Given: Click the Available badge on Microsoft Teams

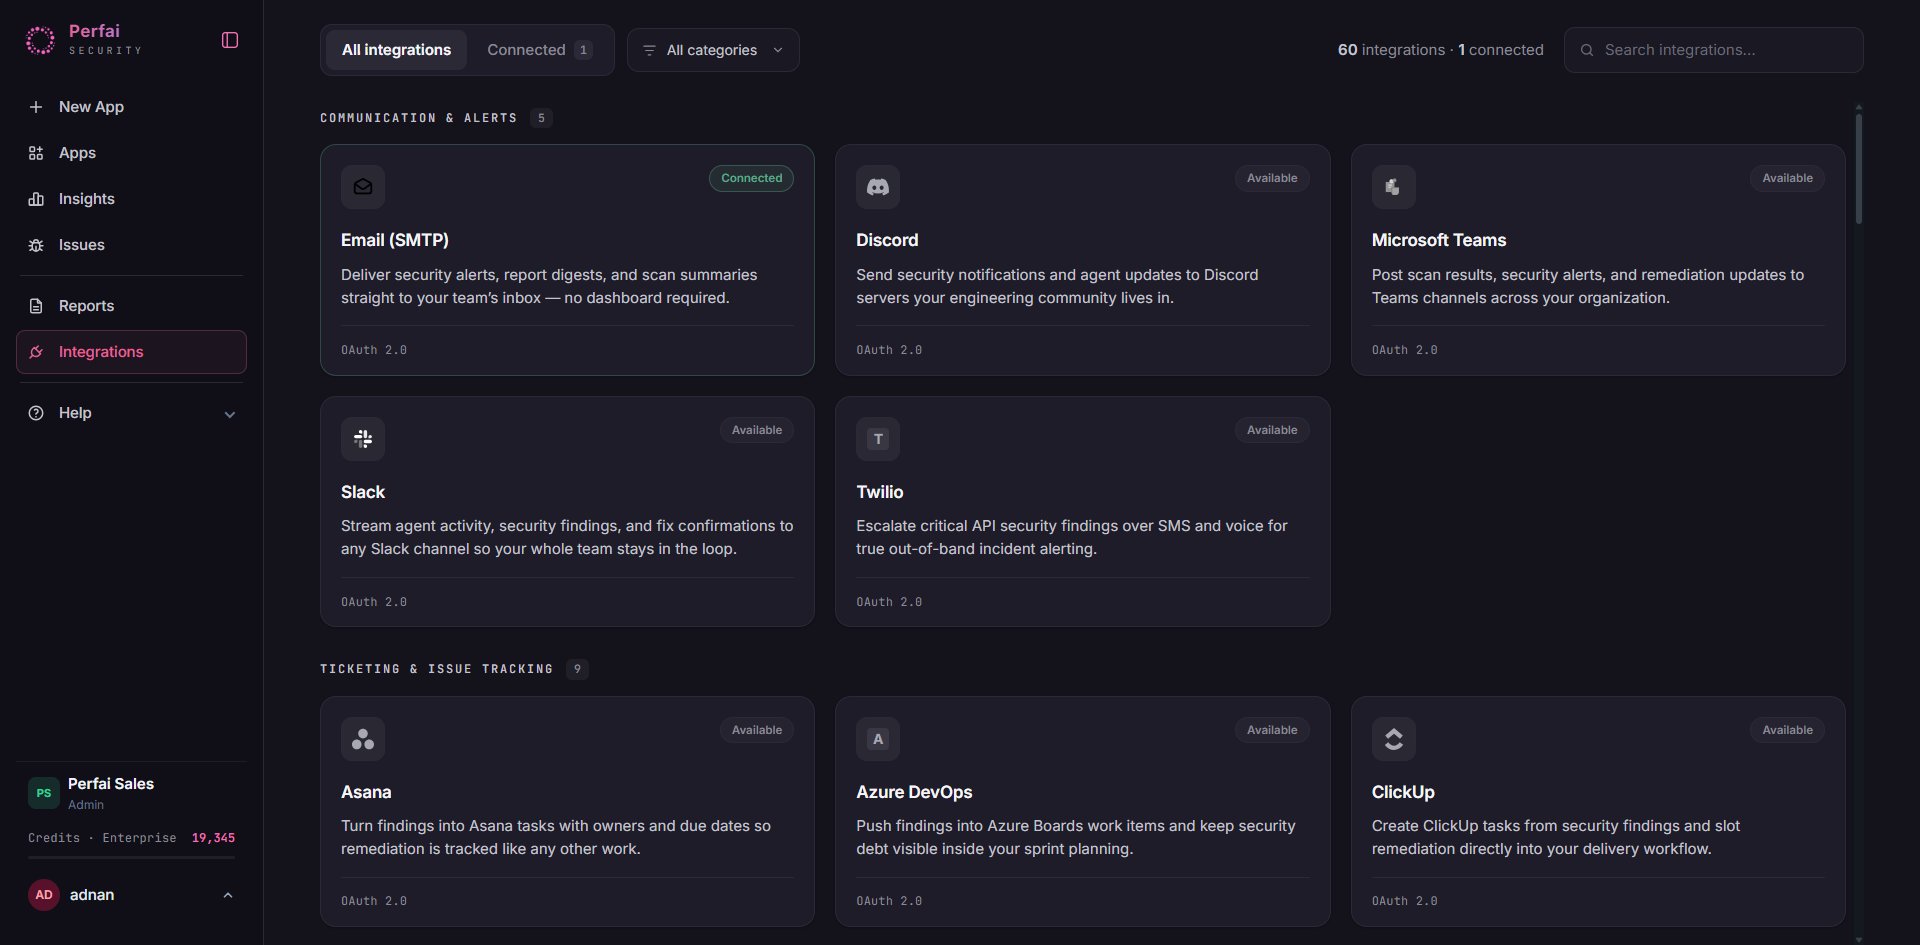Looking at the screenshot, I should [x=1787, y=178].
